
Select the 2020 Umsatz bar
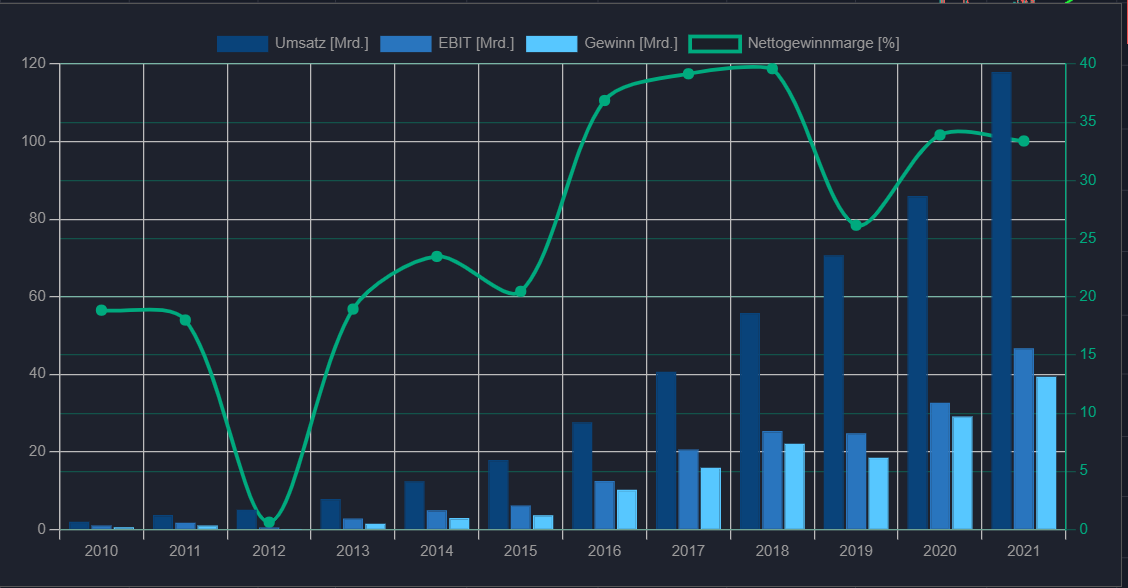917,363
